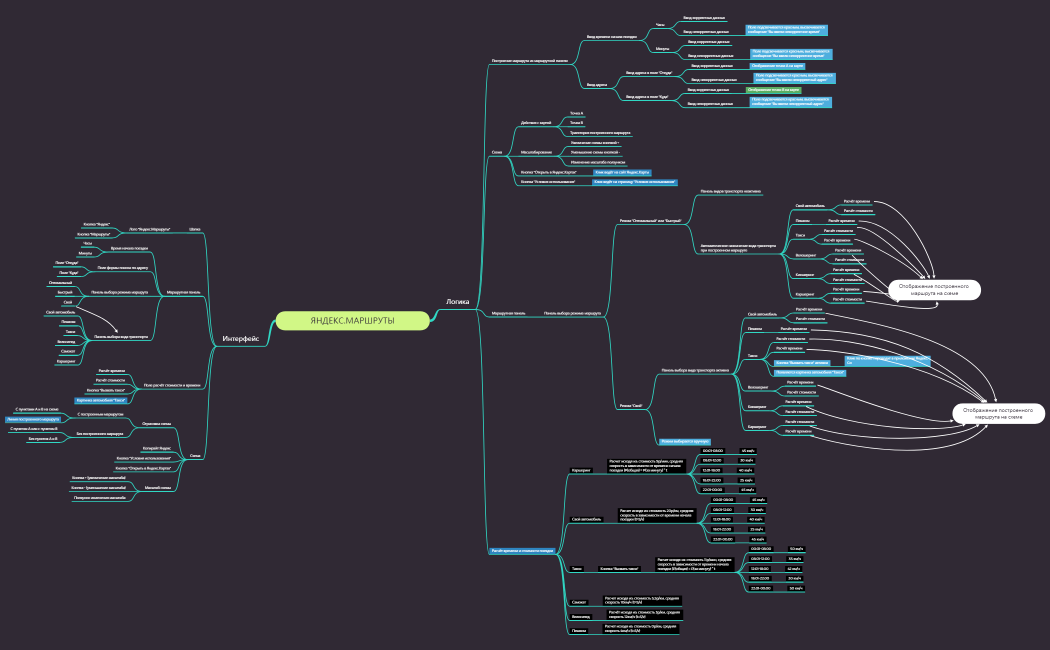Image resolution: width=1050 pixels, height=650 pixels.
Task: Select the central ЯНДЕКС.МАРШРУТЫ node
Action: [x=351, y=320]
